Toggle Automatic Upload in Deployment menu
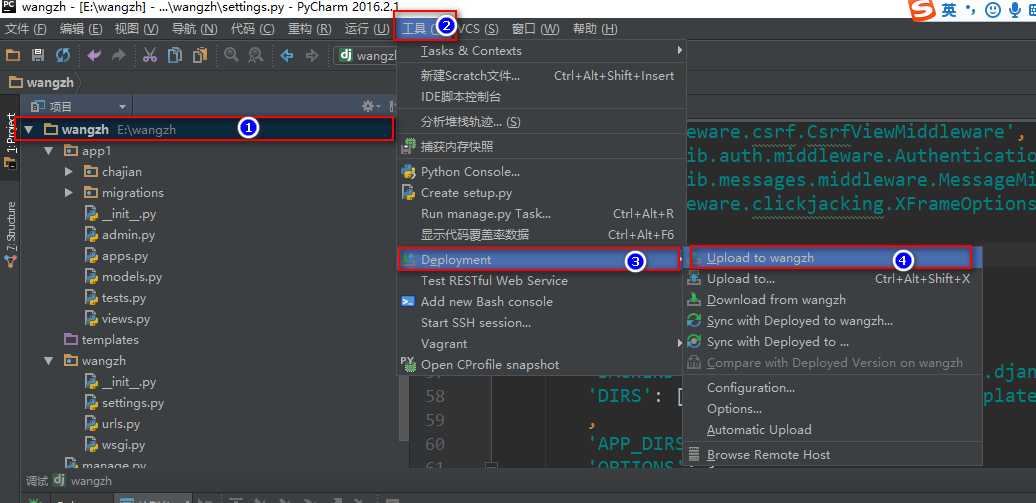 [832, 430]
